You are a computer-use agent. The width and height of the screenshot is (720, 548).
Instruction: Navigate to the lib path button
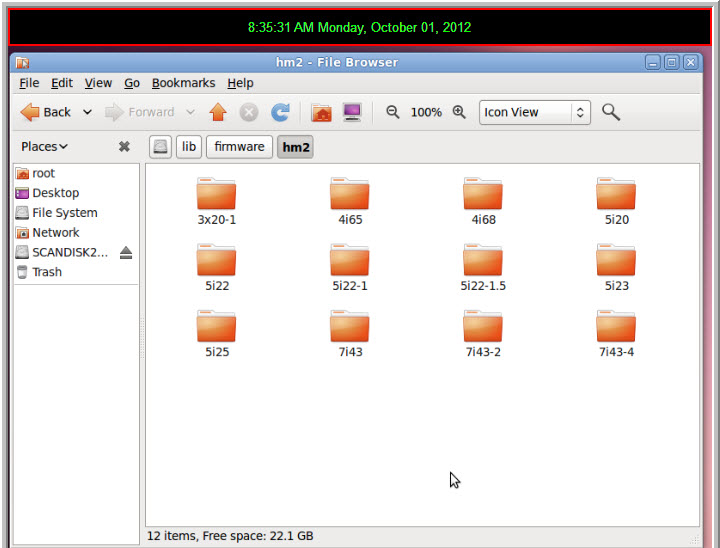click(189, 147)
